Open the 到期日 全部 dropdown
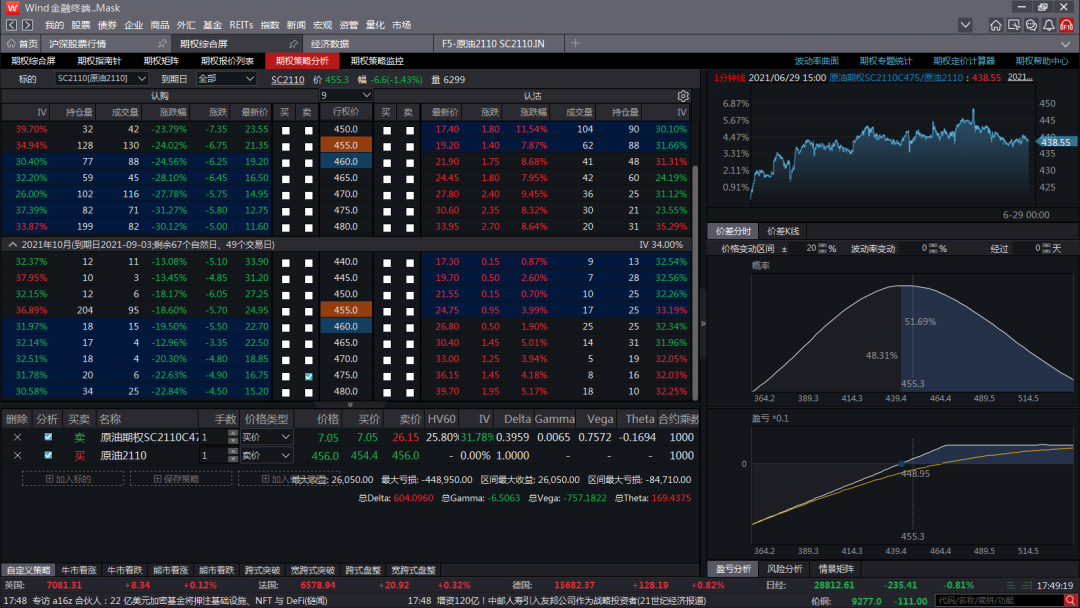This screenshot has width=1080, height=608. coord(226,78)
